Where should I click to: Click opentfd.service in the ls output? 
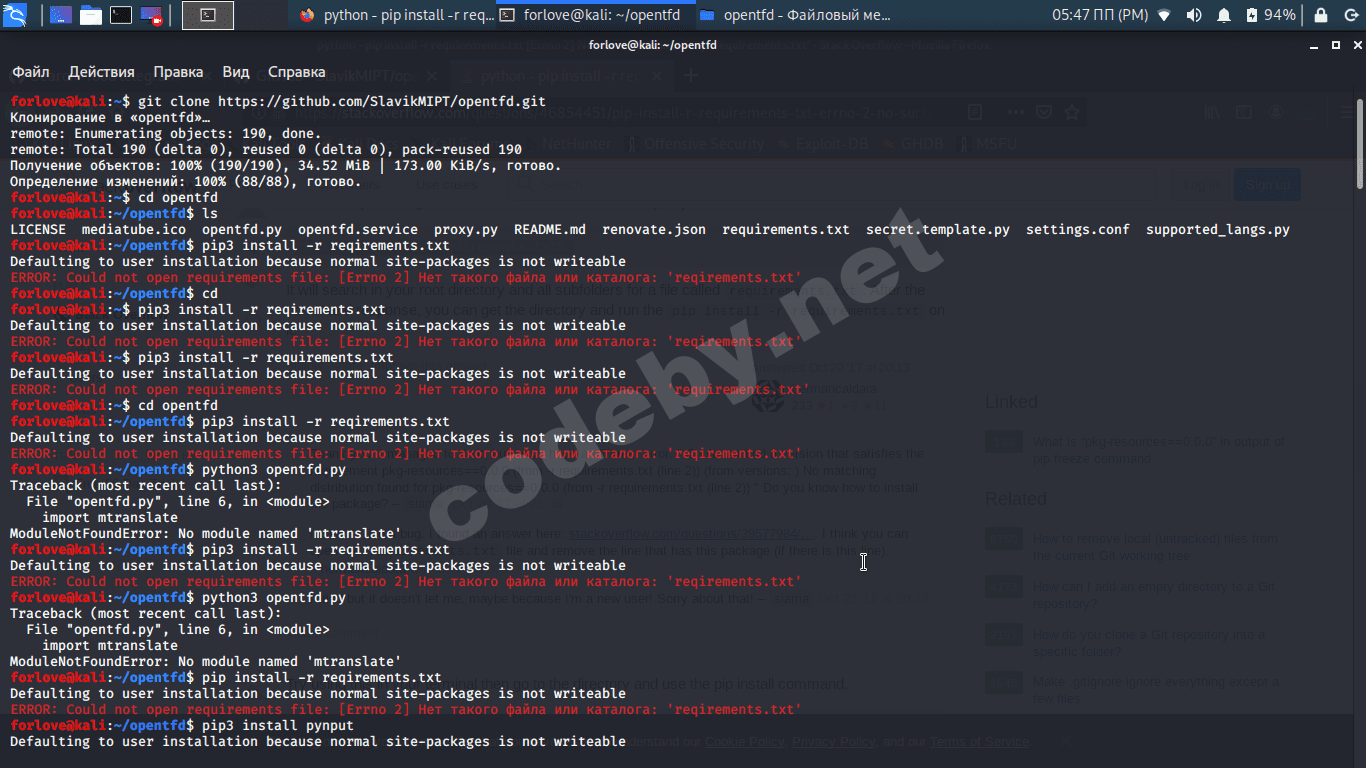click(358, 229)
